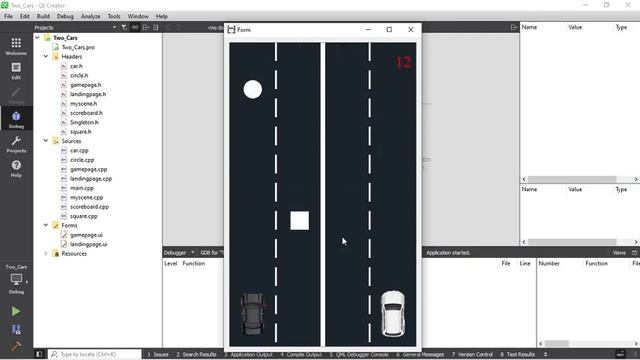The width and height of the screenshot is (640, 360).
Task: Click the split Projects pane icon
Action: point(146,27)
